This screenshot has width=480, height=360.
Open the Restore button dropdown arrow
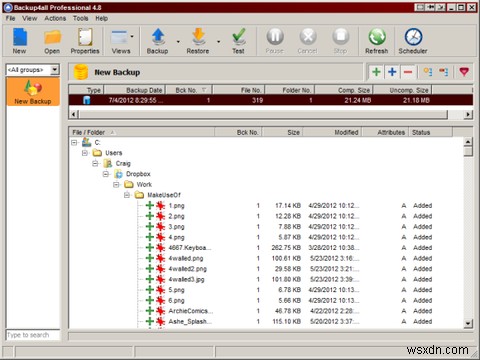tap(218, 42)
